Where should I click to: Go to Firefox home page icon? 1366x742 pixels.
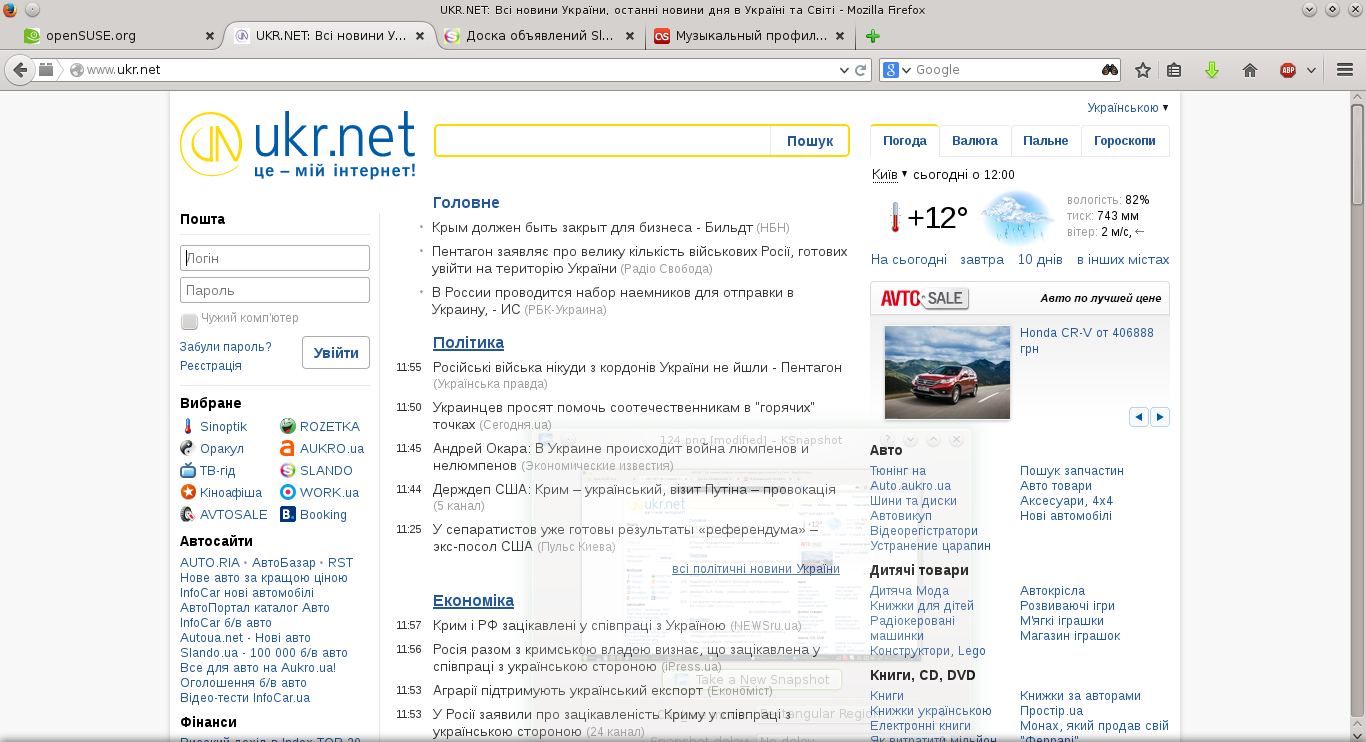pos(1249,70)
